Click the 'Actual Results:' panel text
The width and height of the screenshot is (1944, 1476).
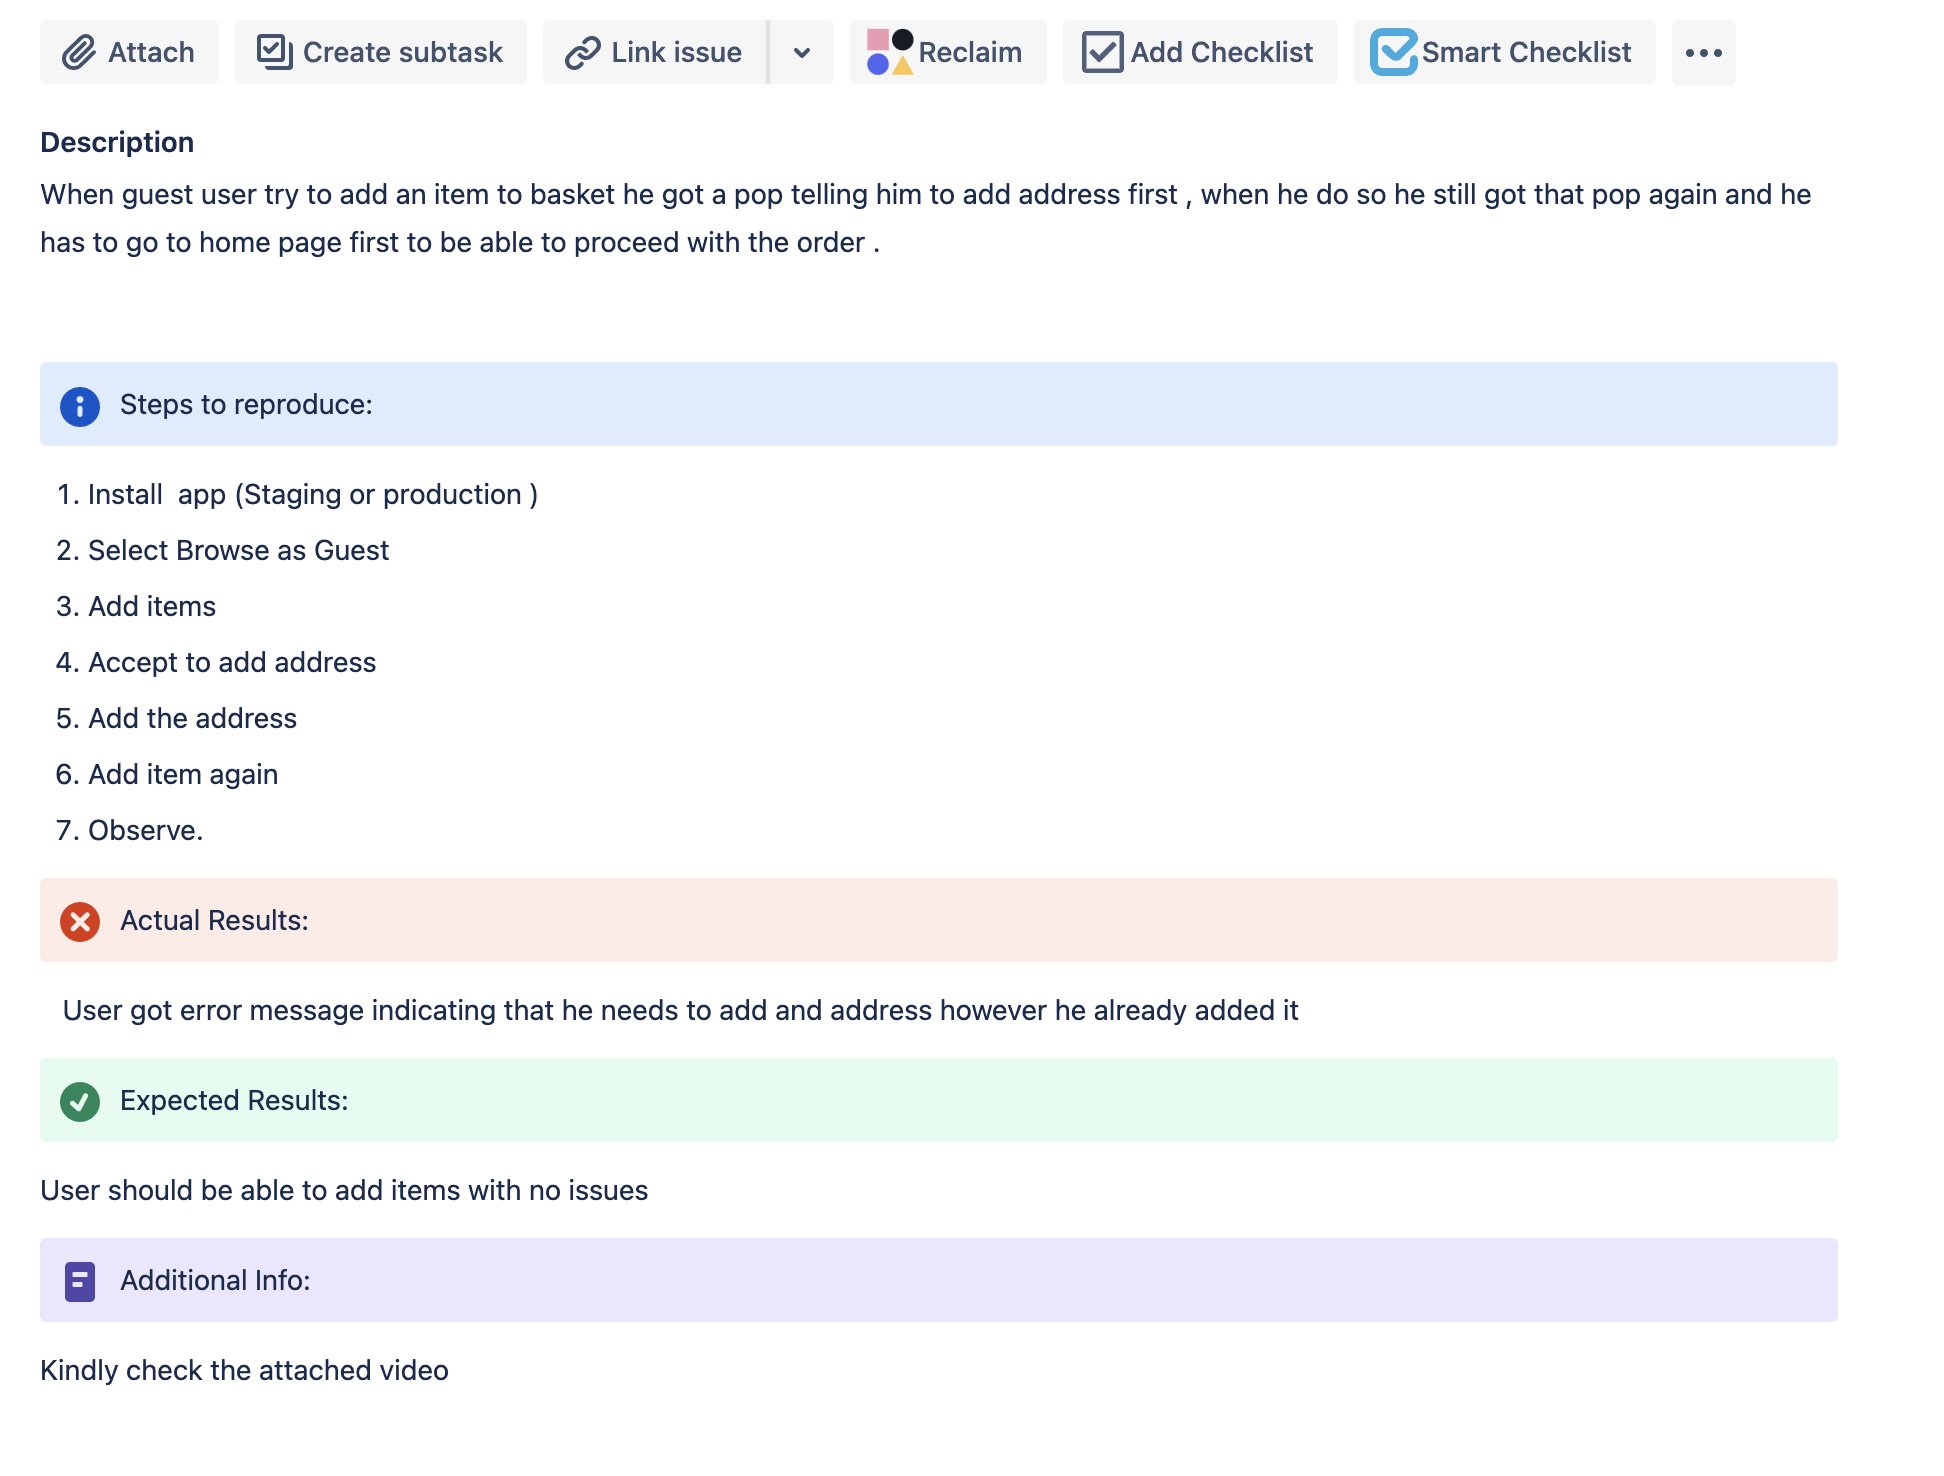(214, 920)
